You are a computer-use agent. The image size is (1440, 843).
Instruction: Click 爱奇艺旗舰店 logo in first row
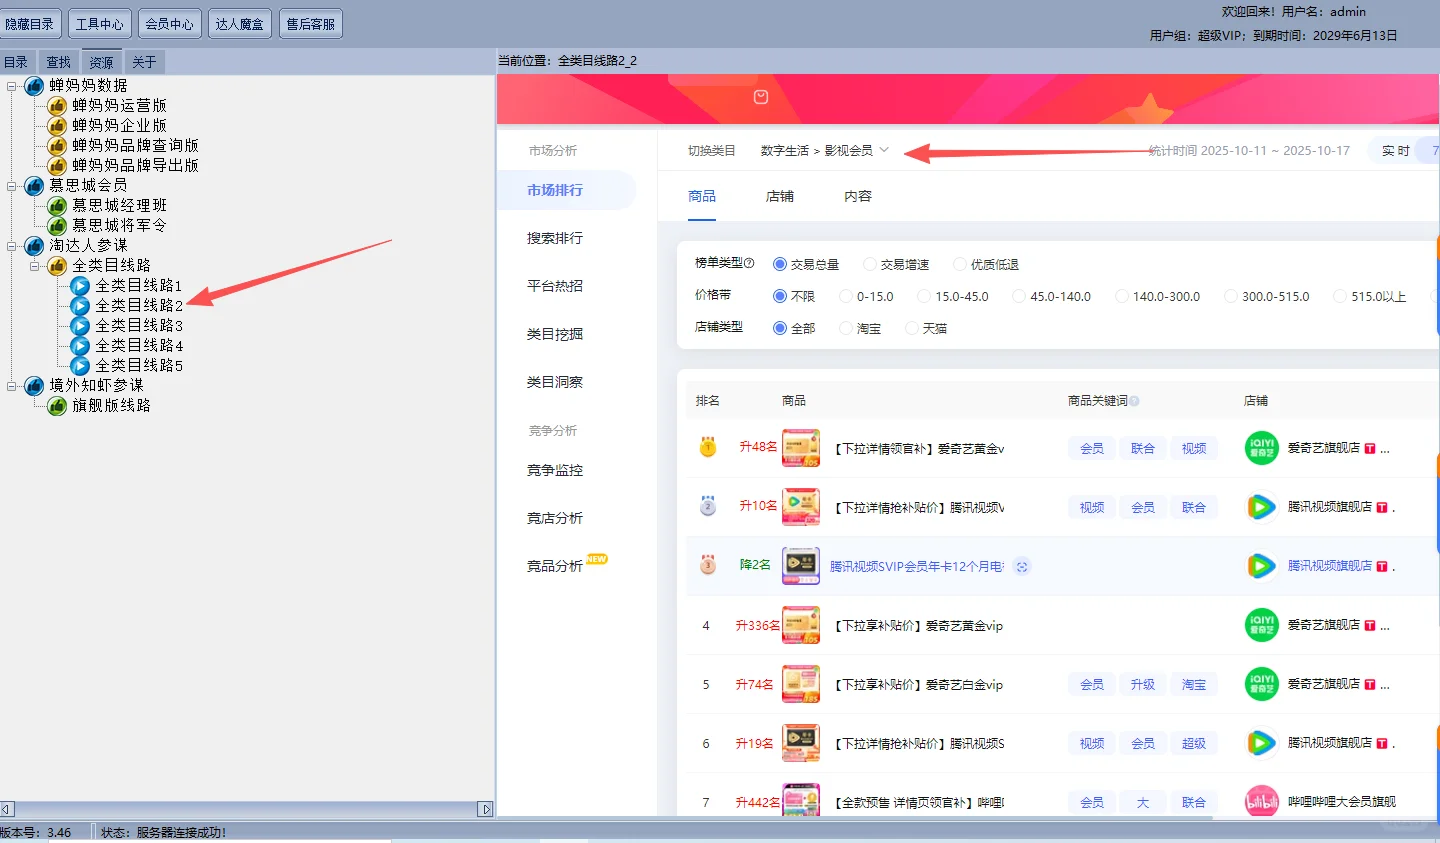(1261, 448)
